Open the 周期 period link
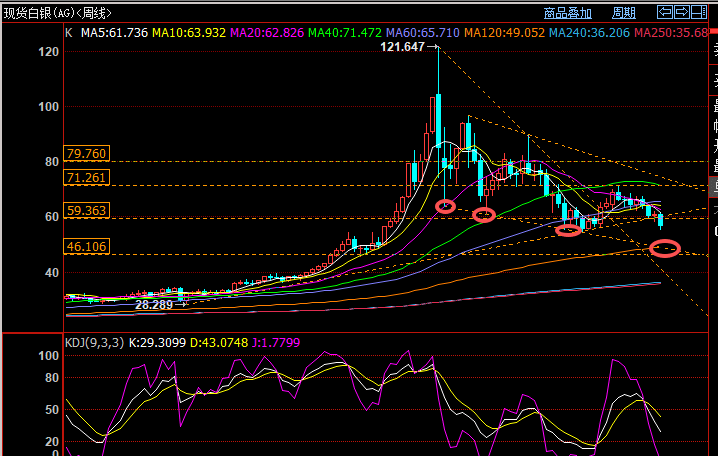Viewport: 718px width, 456px height. click(x=624, y=13)
